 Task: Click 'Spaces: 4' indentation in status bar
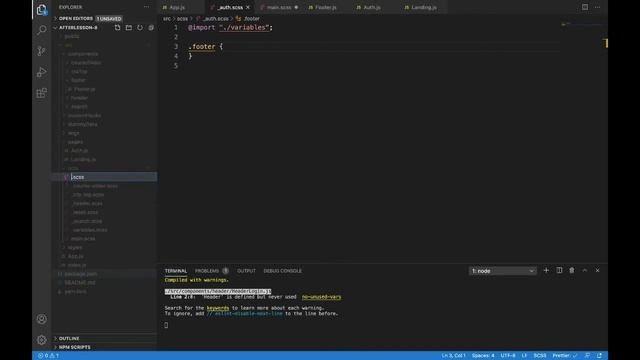click(x=483, y=356)
